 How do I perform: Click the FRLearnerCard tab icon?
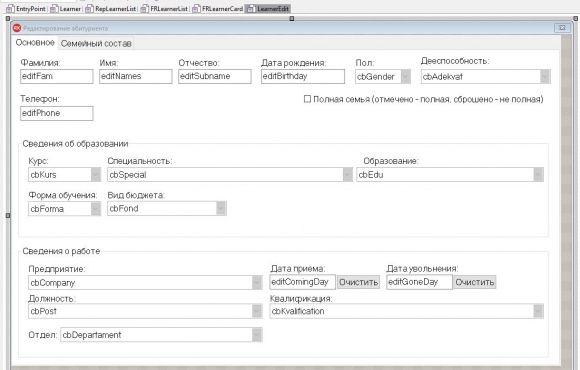[x=196, y=9]
